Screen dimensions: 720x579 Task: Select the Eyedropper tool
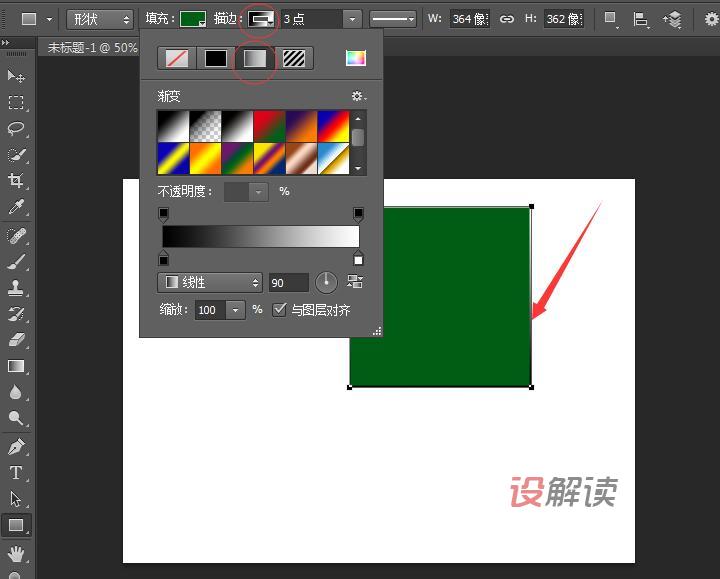pos(16,207)
